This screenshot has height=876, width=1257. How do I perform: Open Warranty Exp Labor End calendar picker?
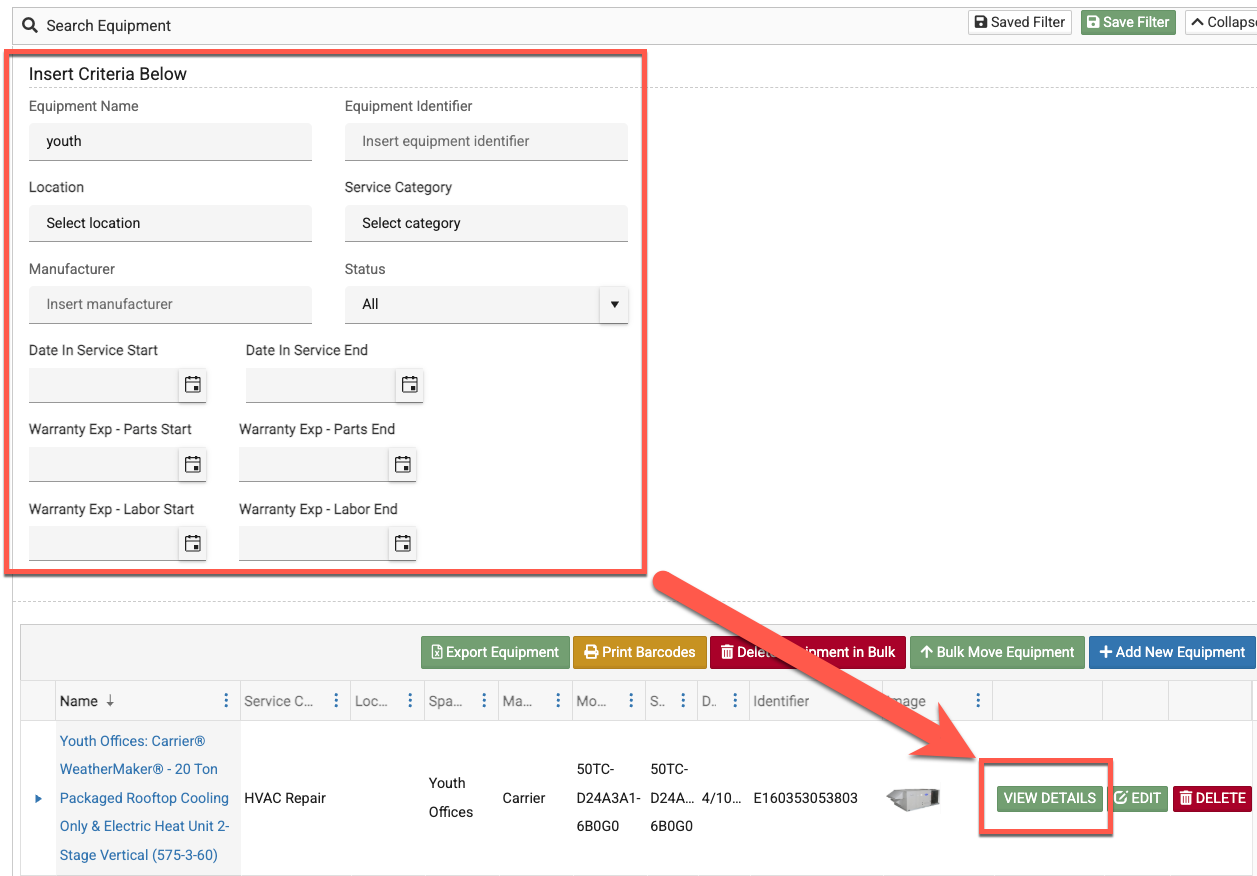402,544
